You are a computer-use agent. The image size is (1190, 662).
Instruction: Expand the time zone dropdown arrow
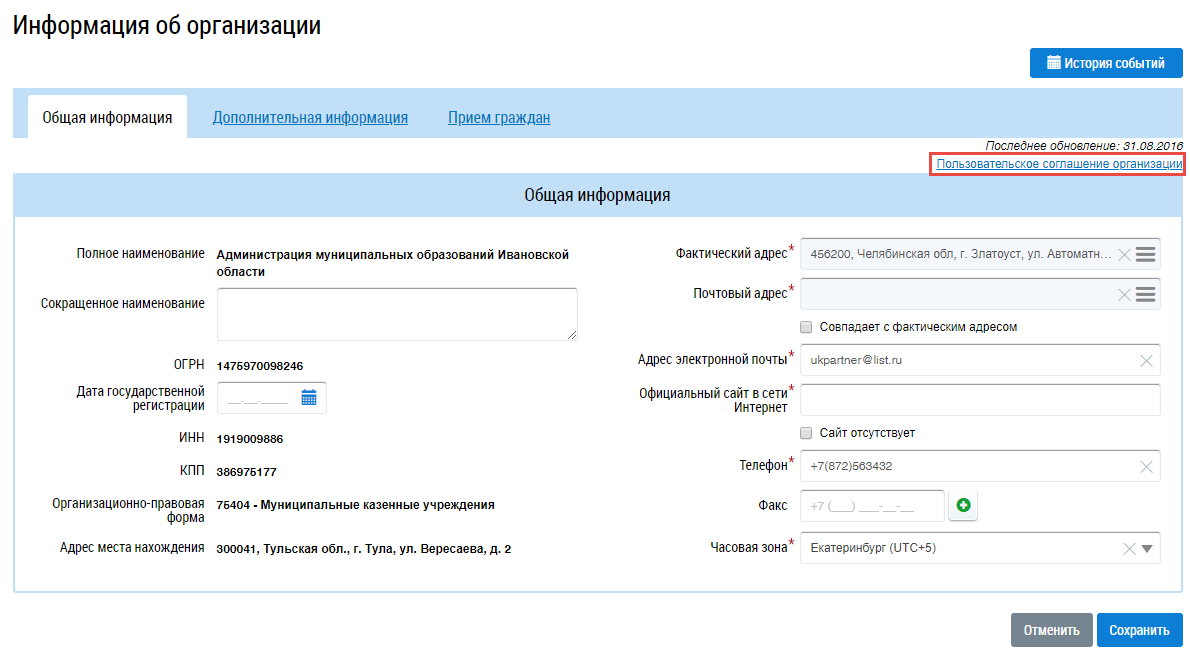pos(1147,548)
